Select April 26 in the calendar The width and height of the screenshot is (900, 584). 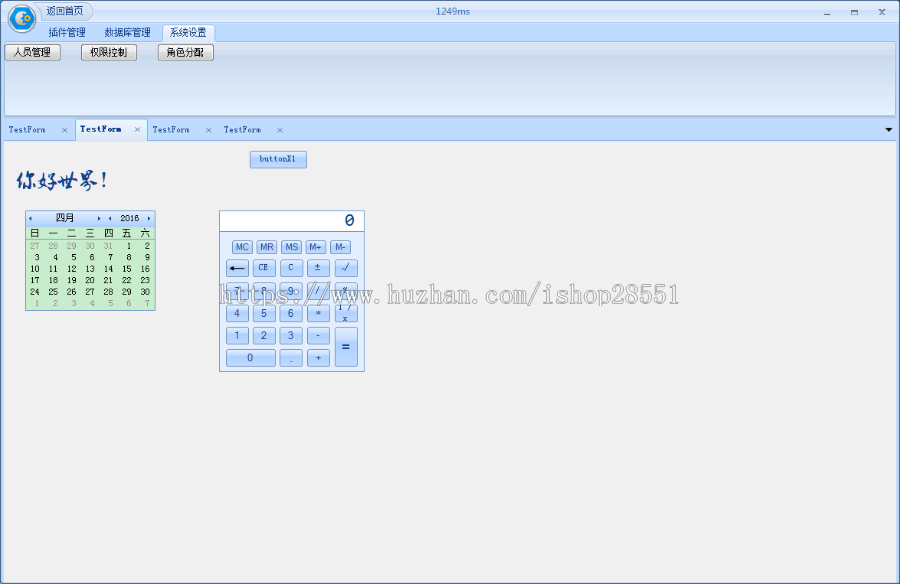pyautogui.click(x=72, y=292)
